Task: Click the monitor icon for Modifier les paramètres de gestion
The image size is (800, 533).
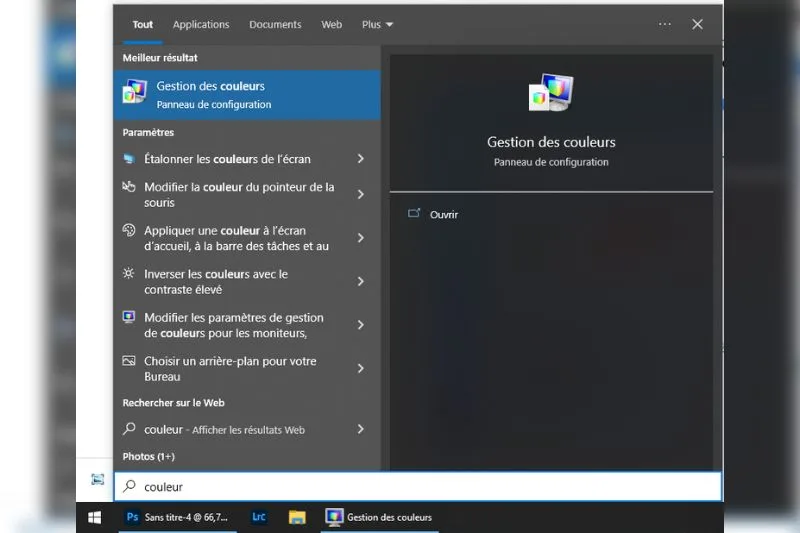Action: click(129, 317)
